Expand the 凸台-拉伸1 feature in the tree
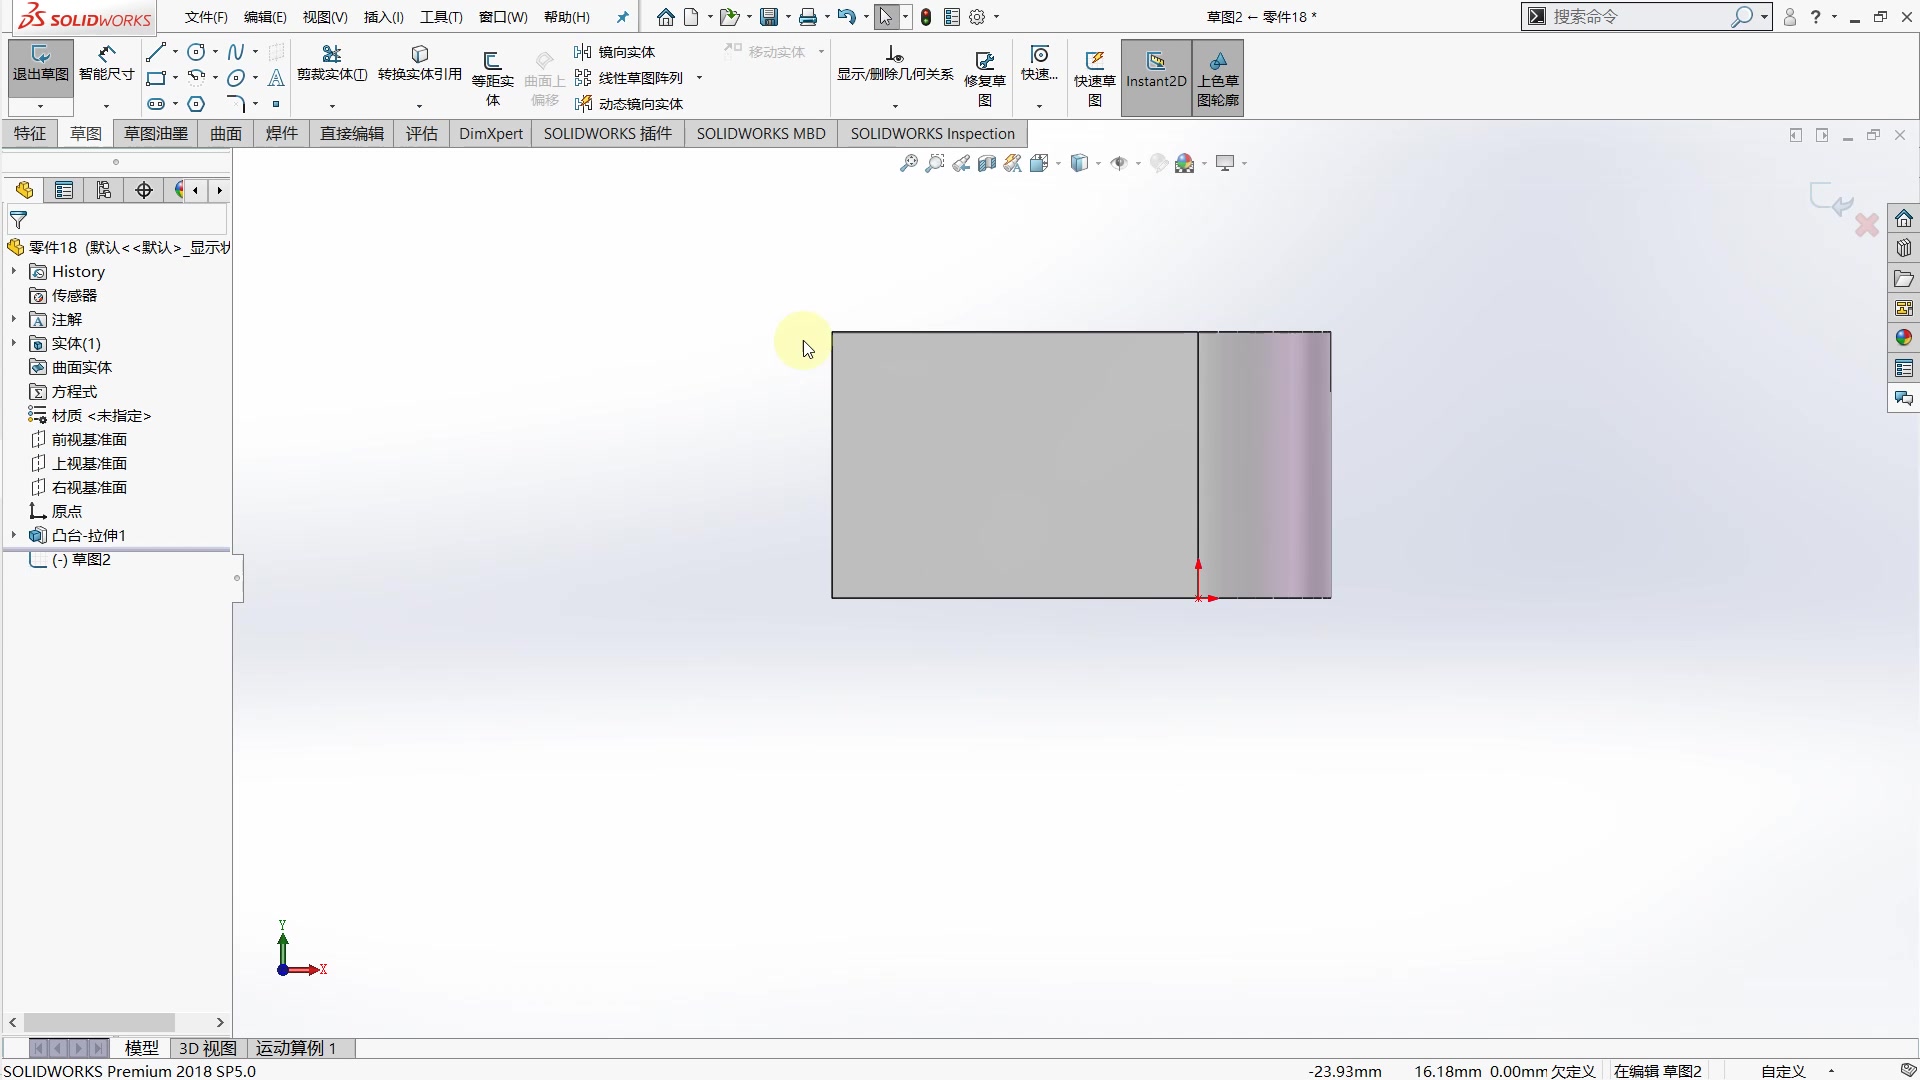This screenshot has height=1080, width=1920. point(12,535)
